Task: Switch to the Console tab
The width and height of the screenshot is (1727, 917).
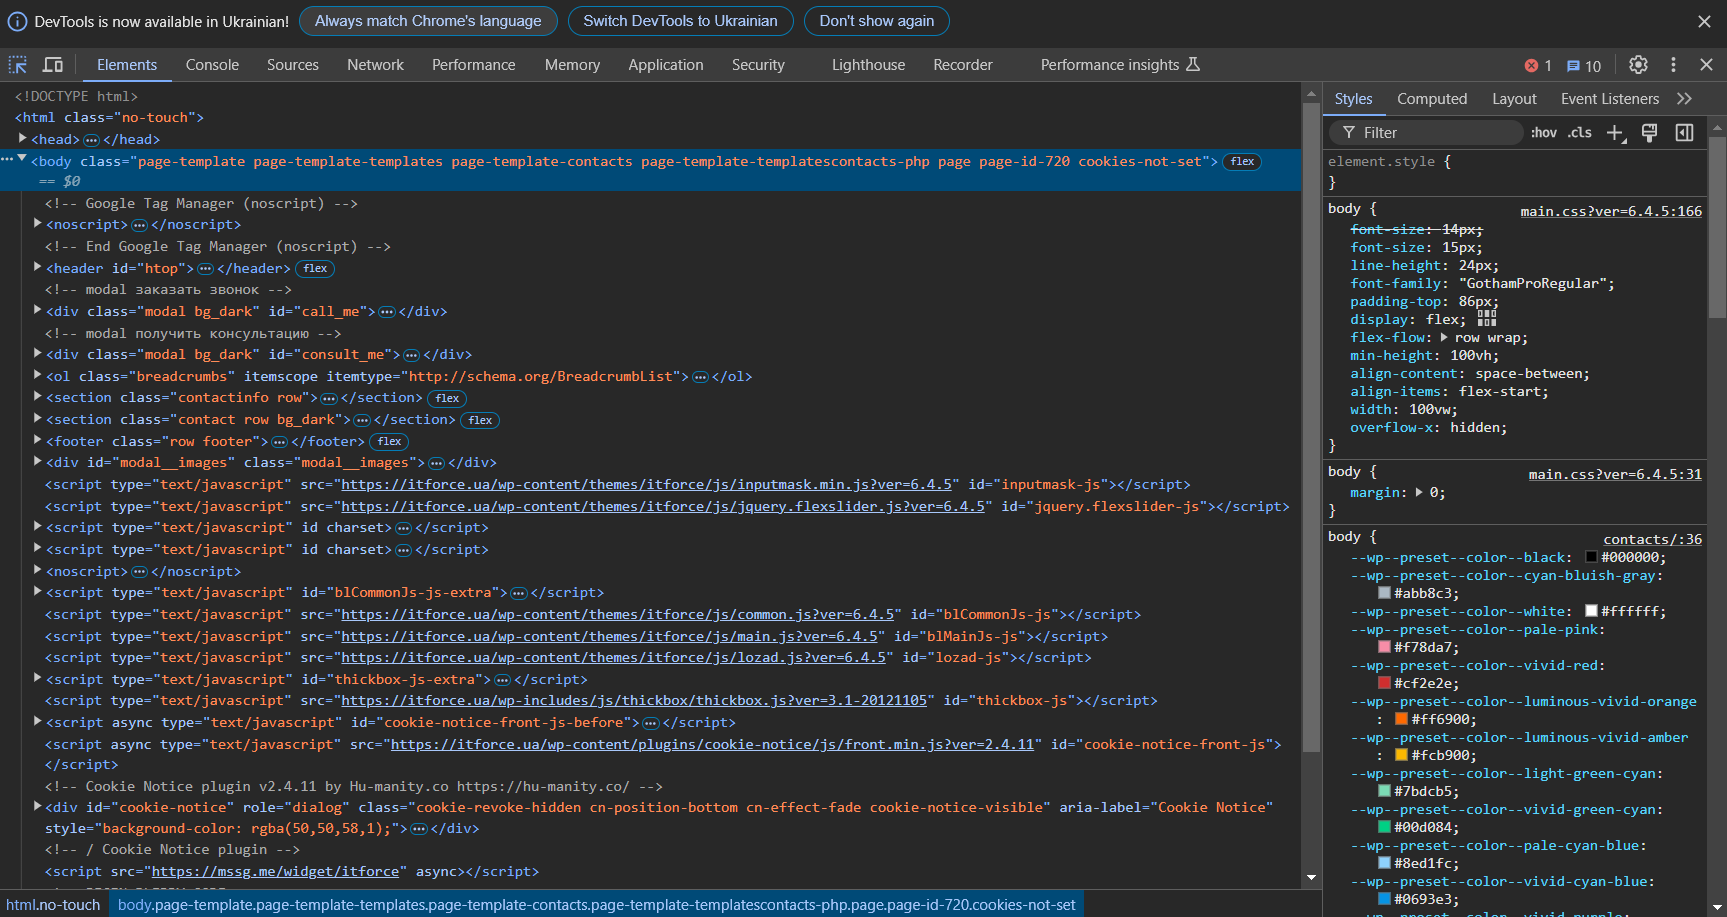Action: click(x=211, y=64)
